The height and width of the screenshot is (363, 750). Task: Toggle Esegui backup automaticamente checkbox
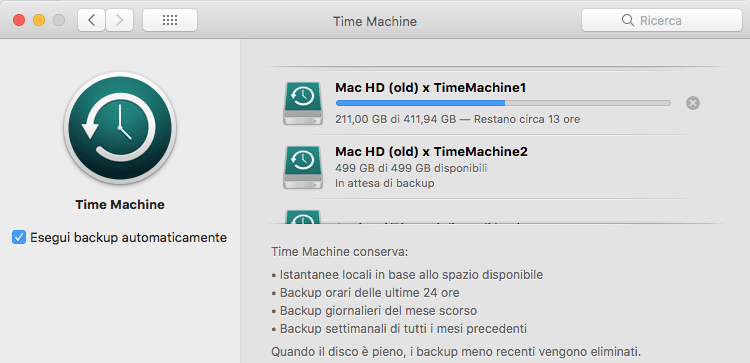pos(19,237)
